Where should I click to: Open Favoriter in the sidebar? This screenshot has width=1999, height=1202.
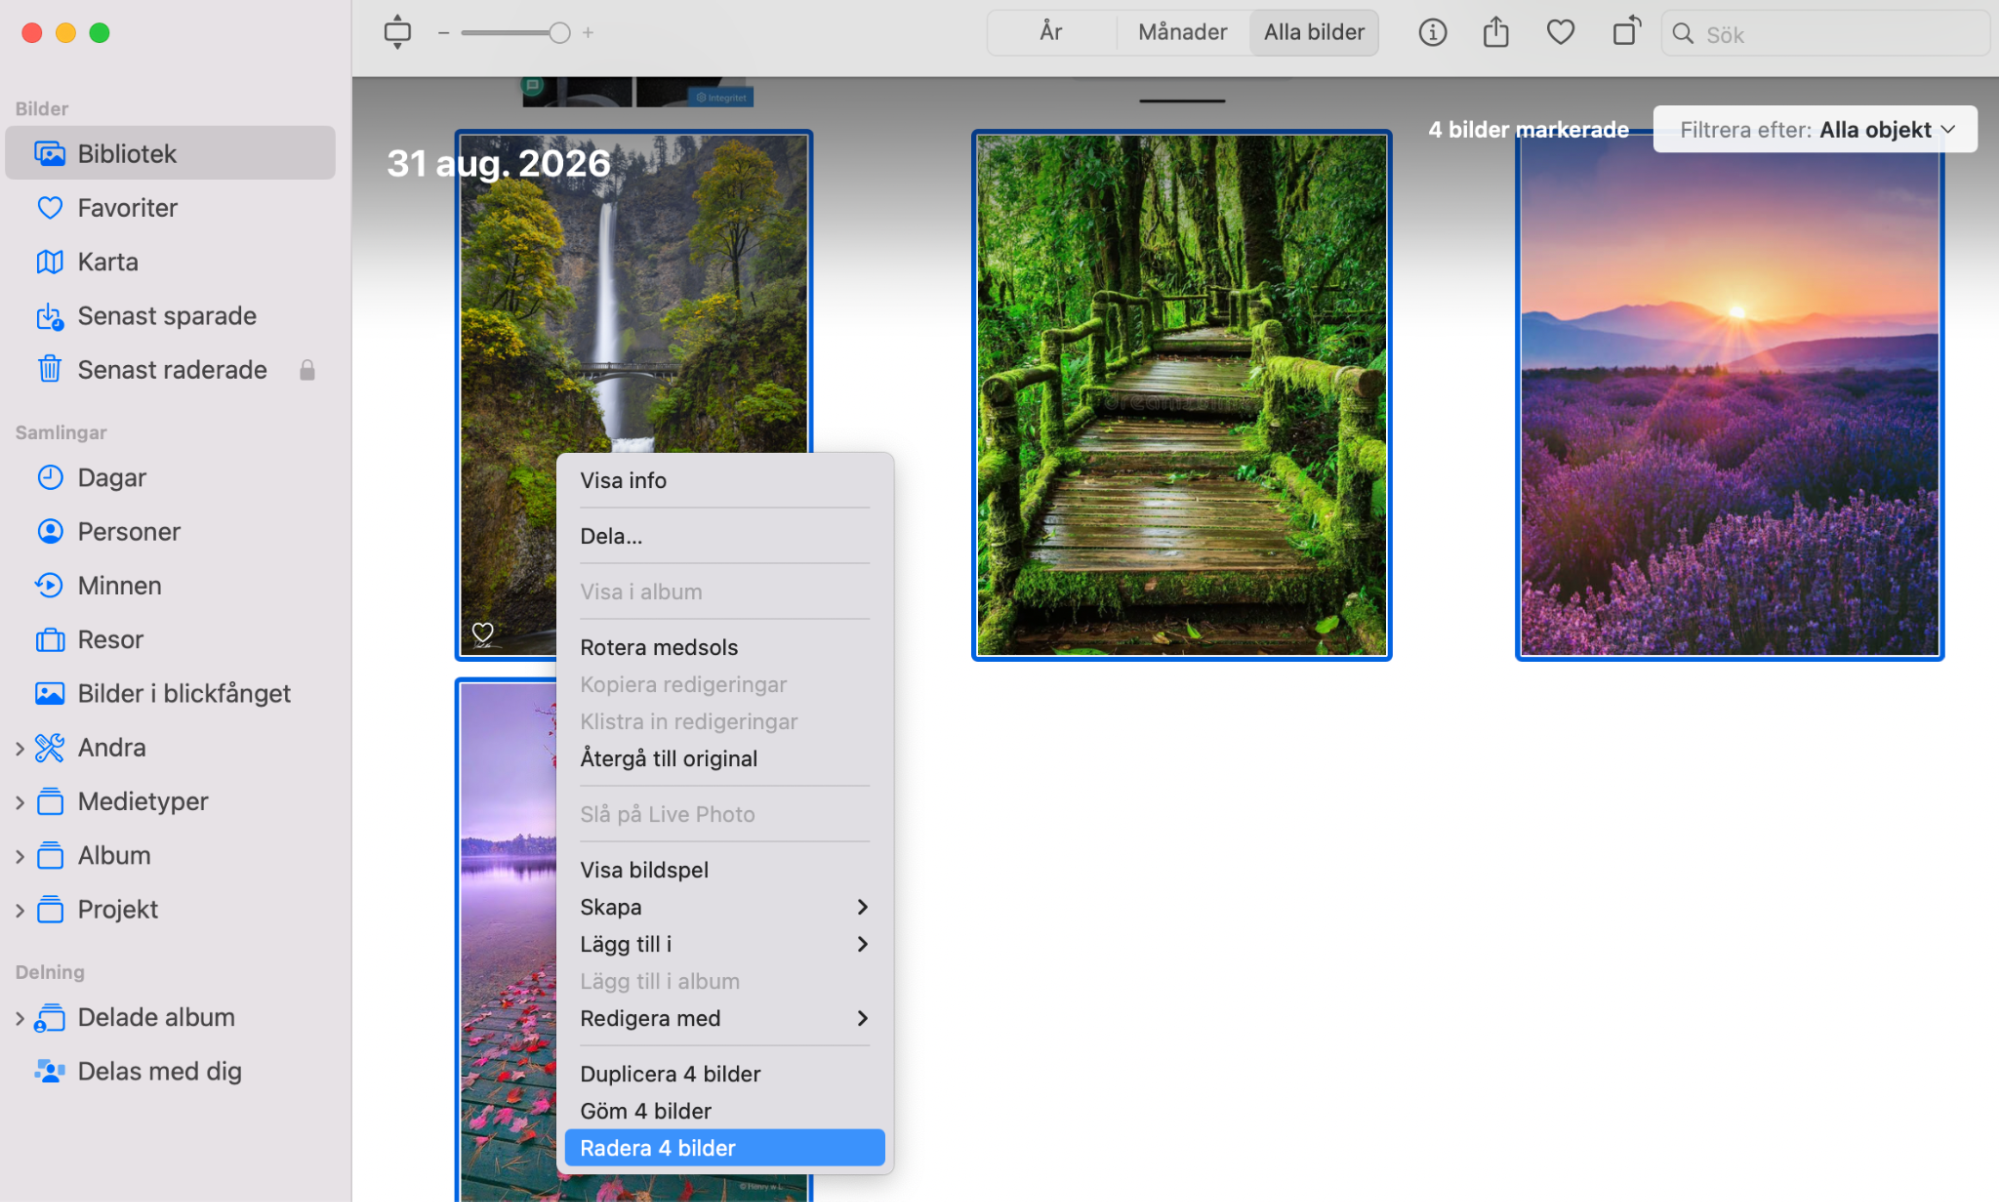coord(170,208)
